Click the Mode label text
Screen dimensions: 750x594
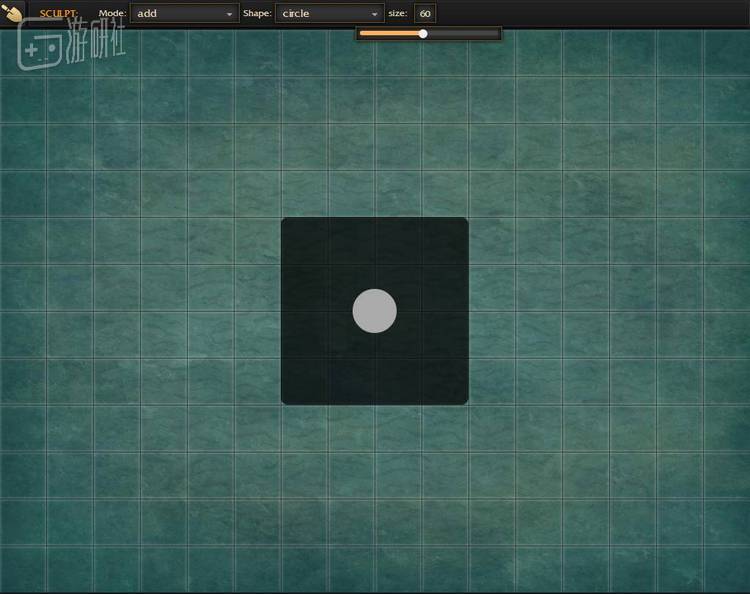(x=112, y=14)
